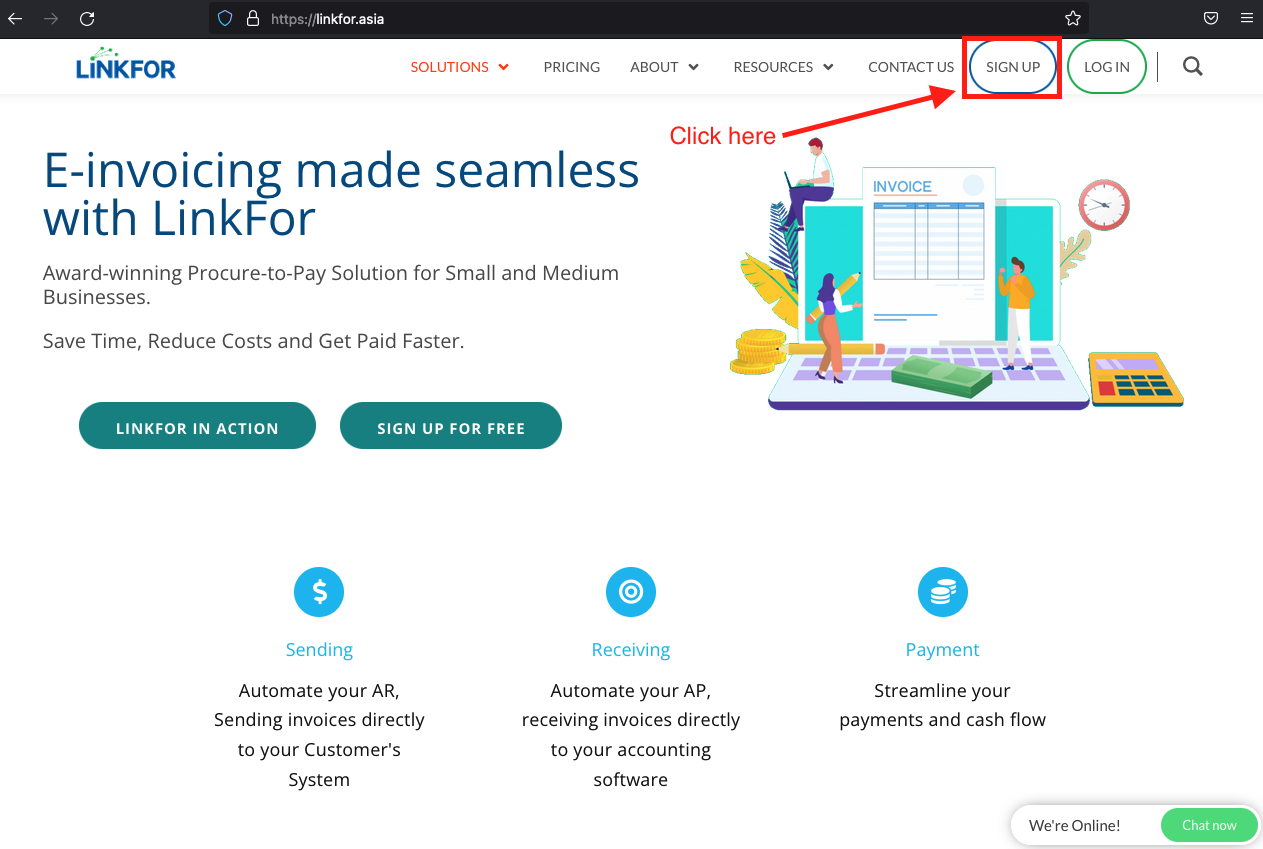Click the SIGN UP FOR FREE button
The height and width of the screenshot is (849, 1263).
451,426
